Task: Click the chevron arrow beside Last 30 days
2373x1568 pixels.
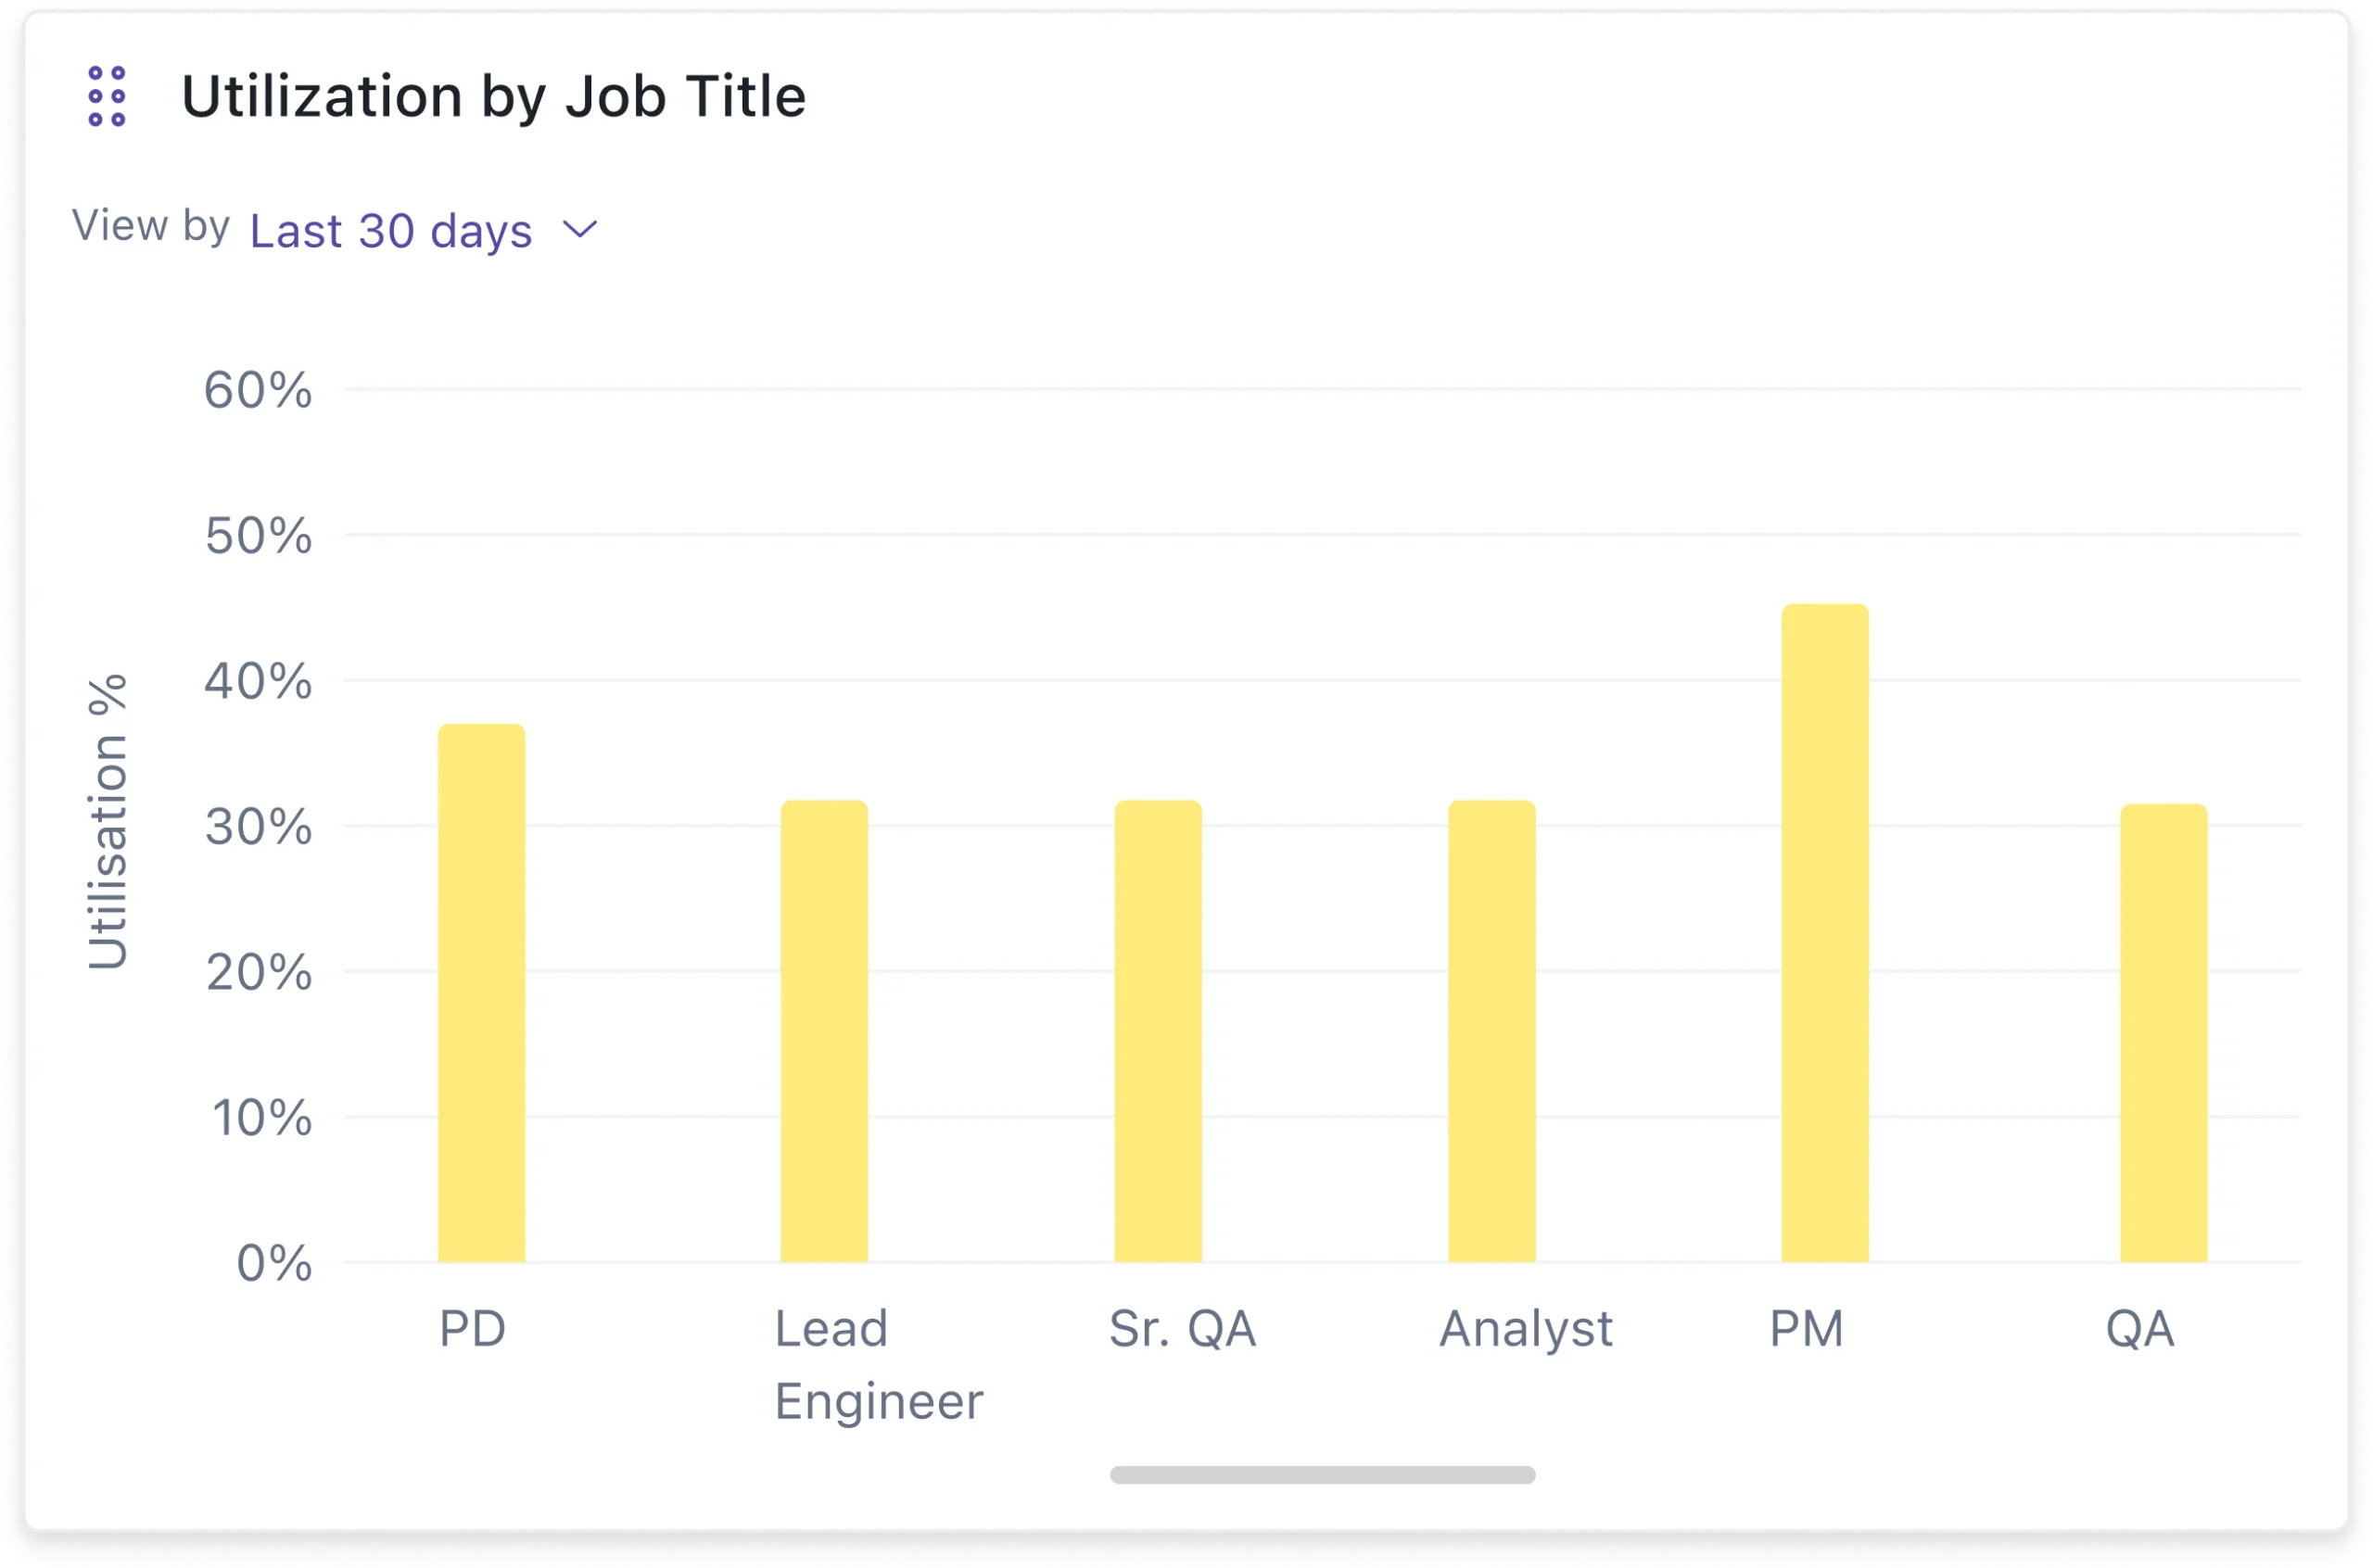Action: tap(580, 230)
